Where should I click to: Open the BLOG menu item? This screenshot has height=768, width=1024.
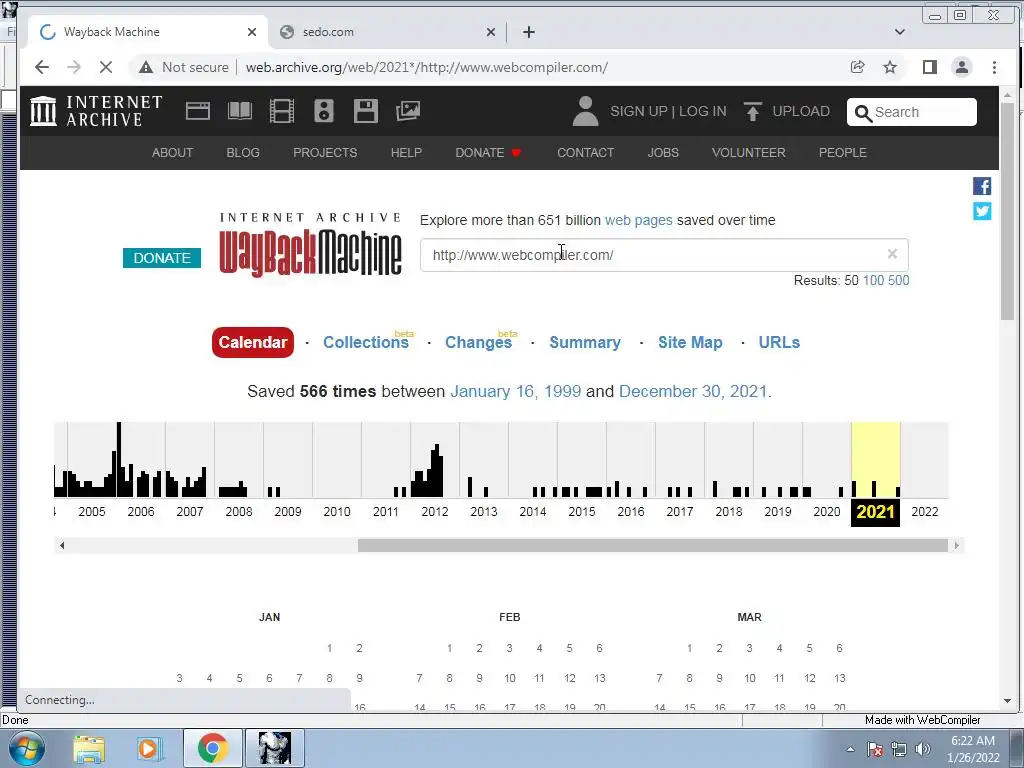(x=243, y=153)
